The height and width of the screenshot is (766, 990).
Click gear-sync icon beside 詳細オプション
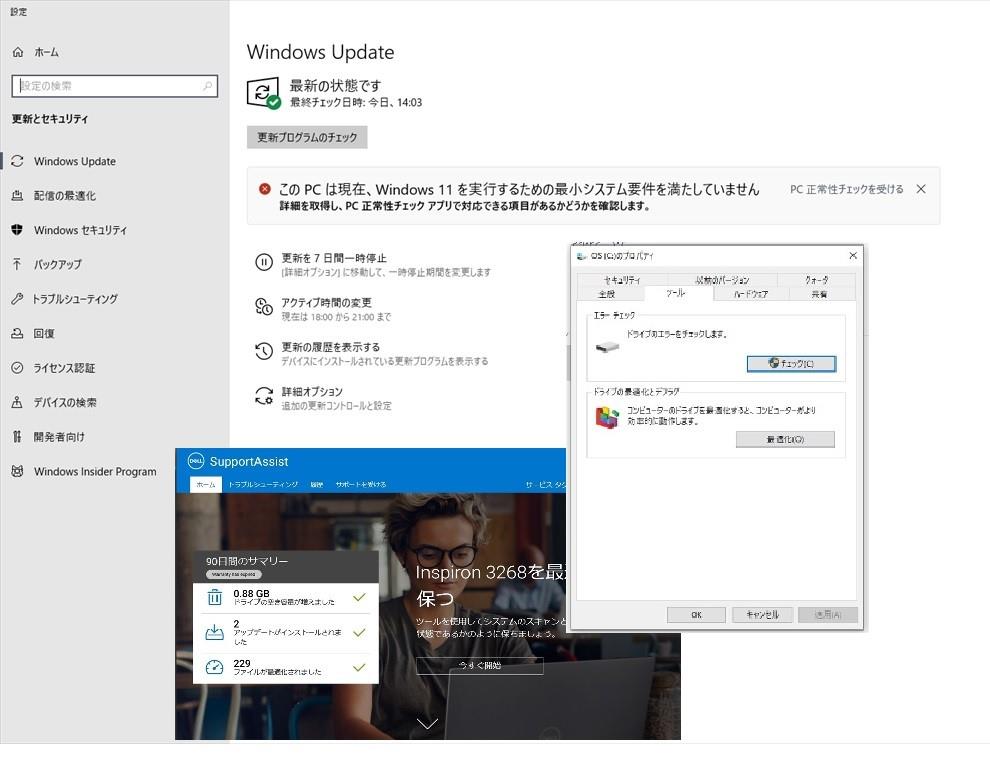[x=264, y=396]
